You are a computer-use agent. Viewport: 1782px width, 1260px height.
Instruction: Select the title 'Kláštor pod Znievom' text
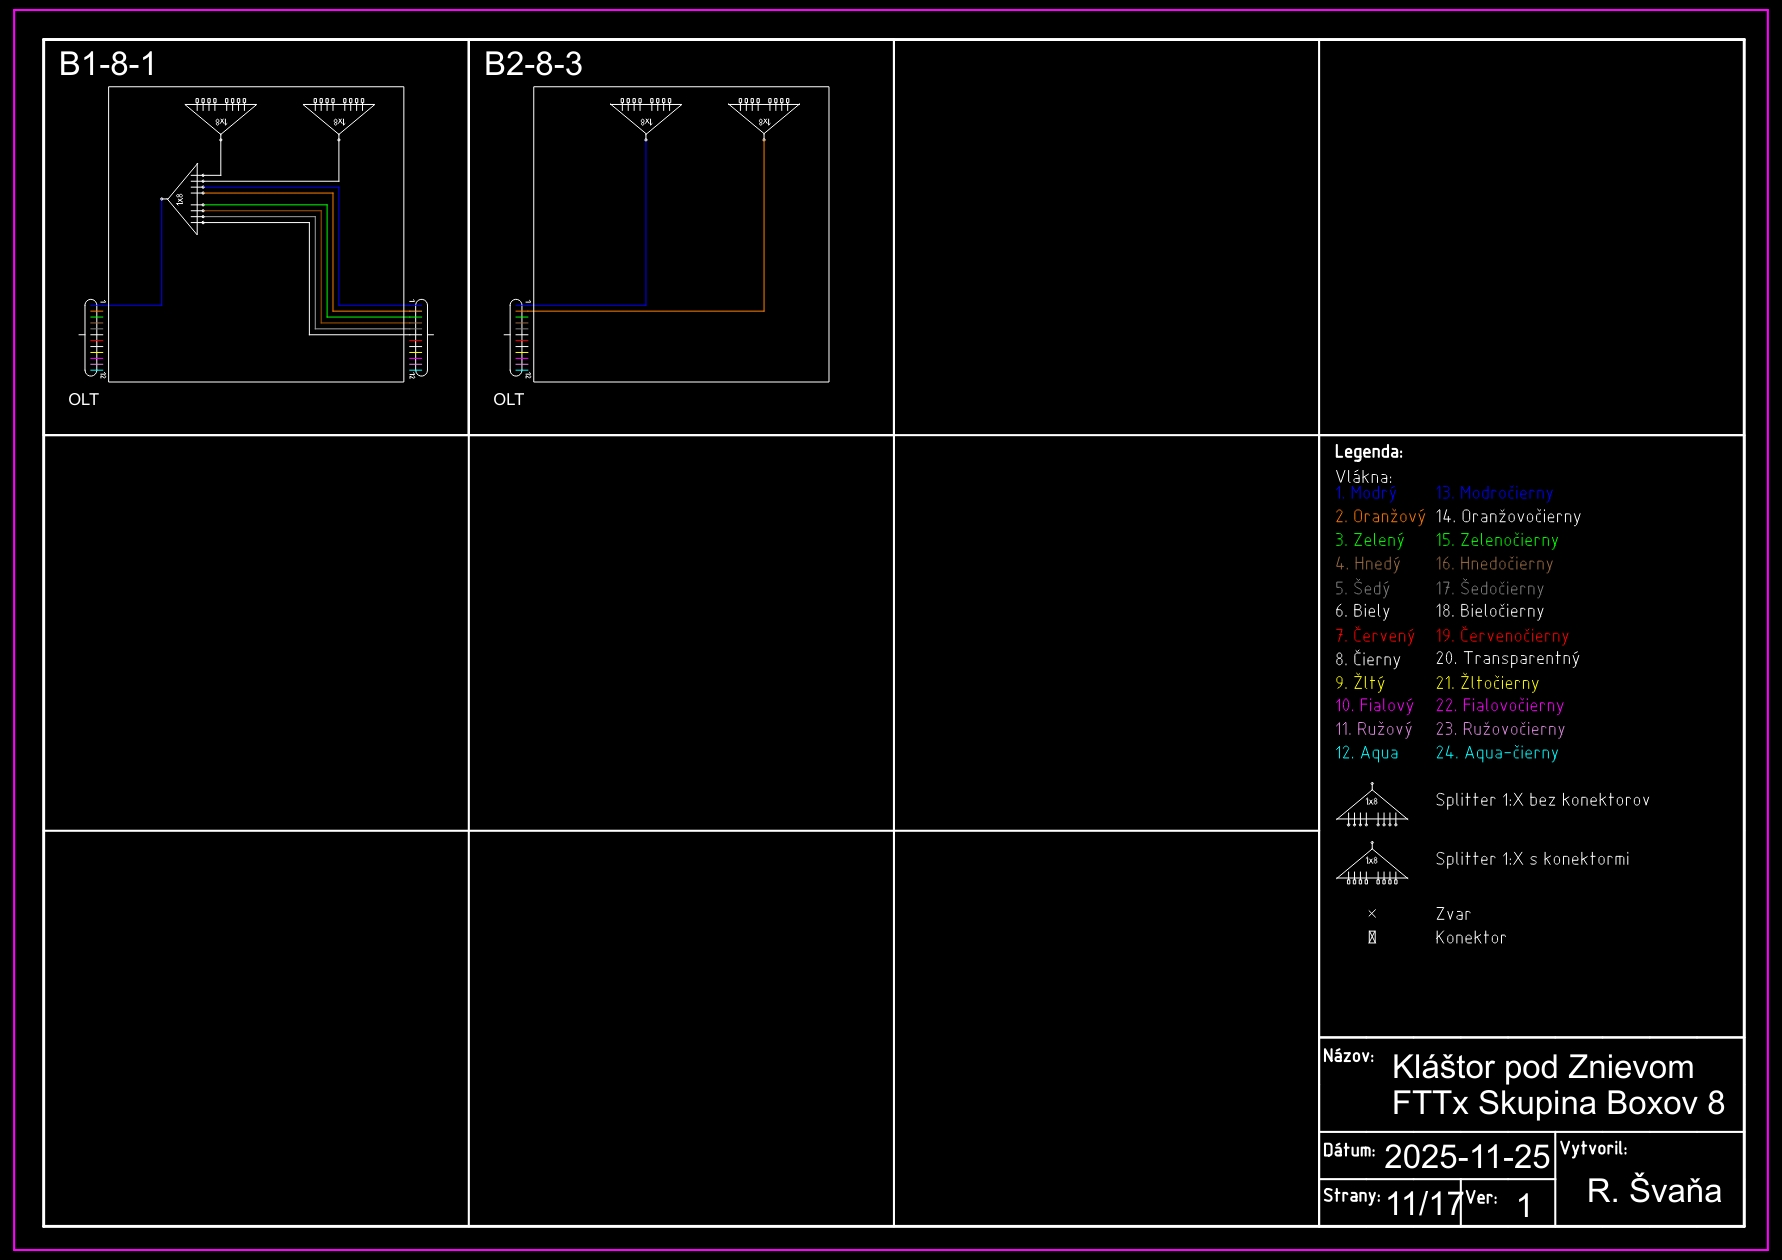1542,1067
